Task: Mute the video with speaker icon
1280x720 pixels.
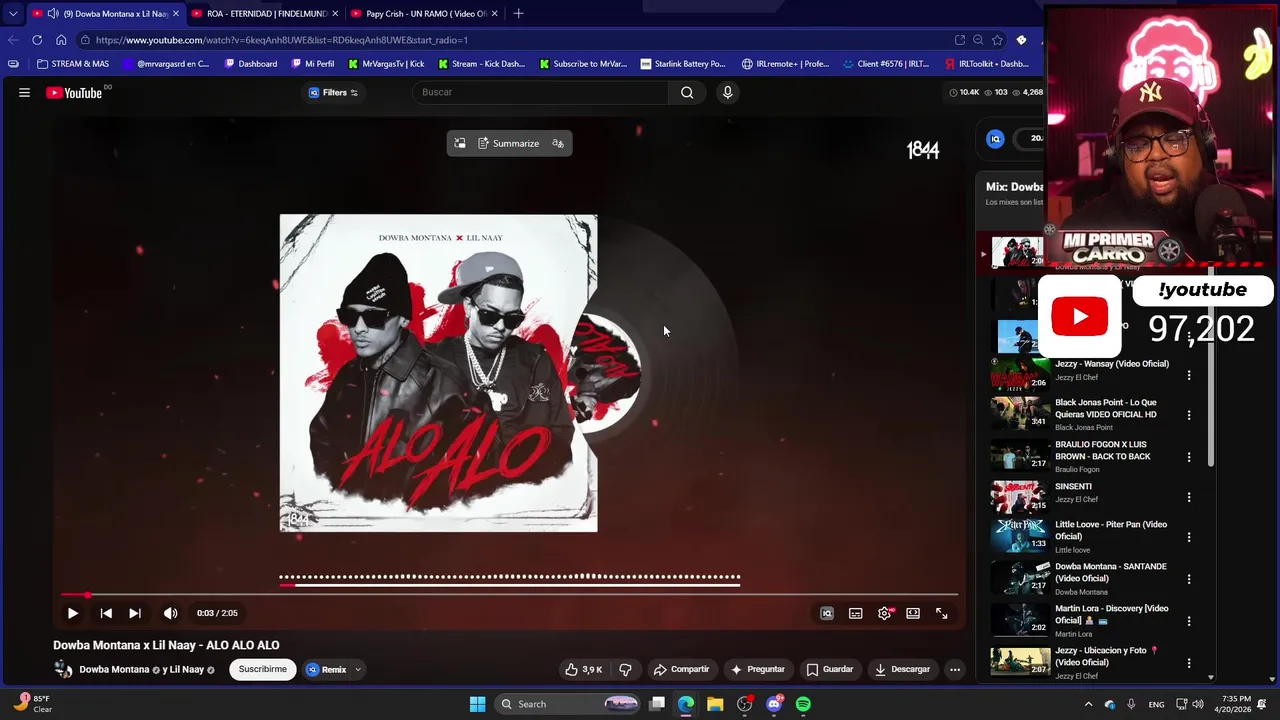Action: point(170,613)
